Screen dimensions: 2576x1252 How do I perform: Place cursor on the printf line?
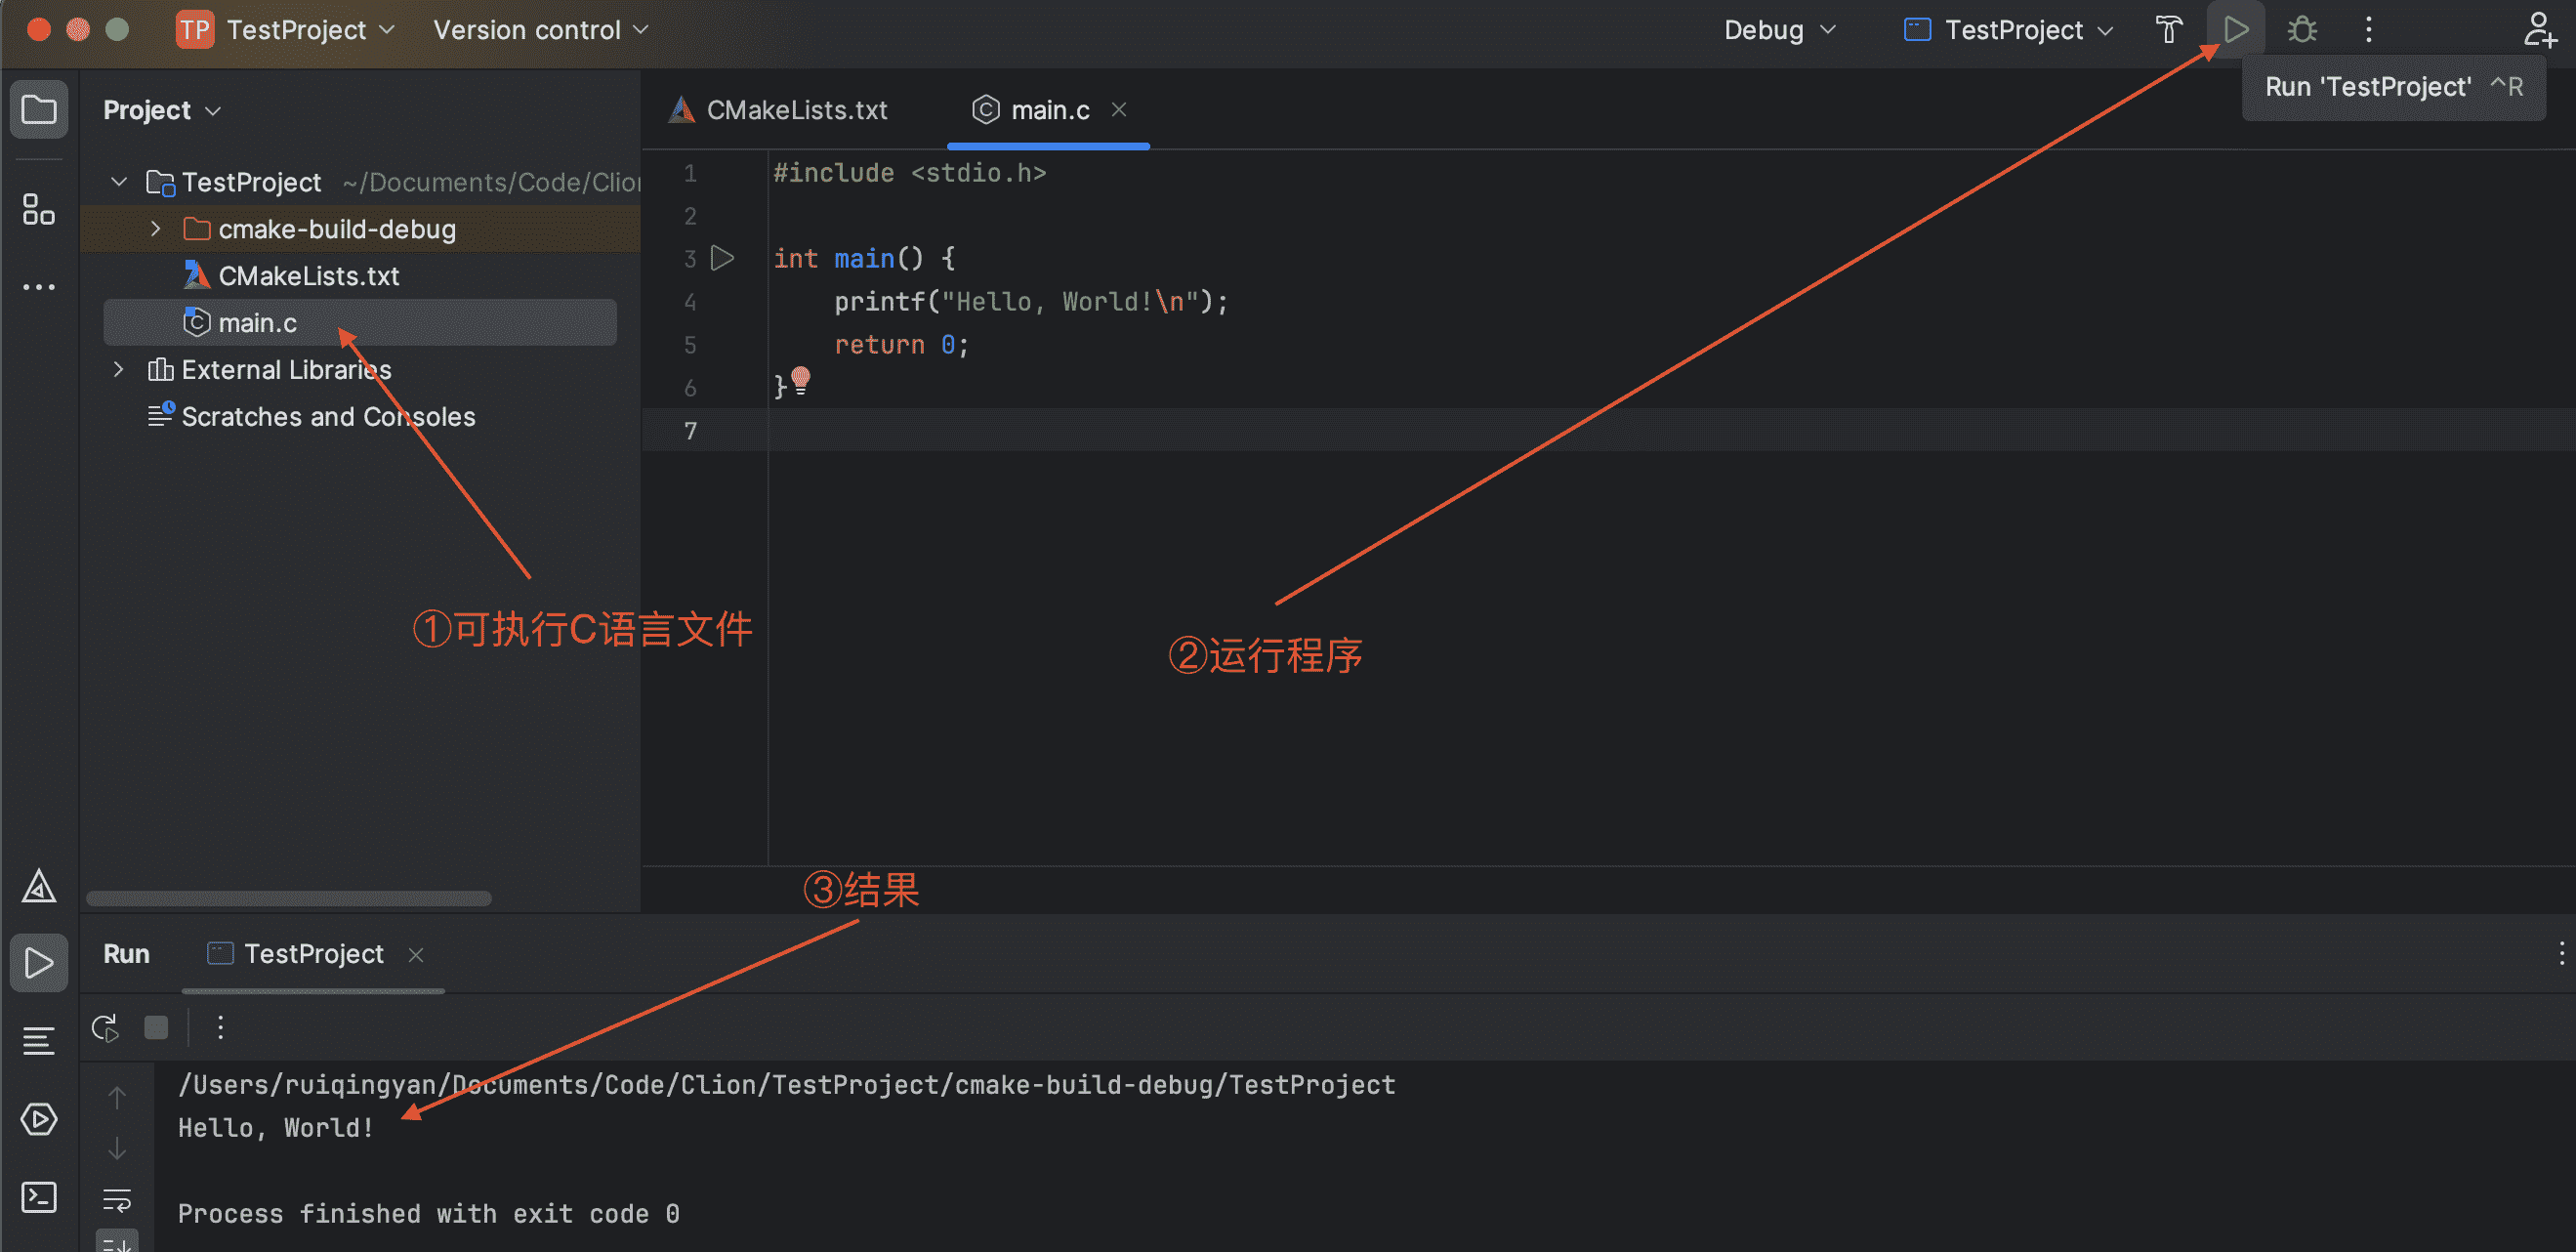click(x=1030, y=302)
